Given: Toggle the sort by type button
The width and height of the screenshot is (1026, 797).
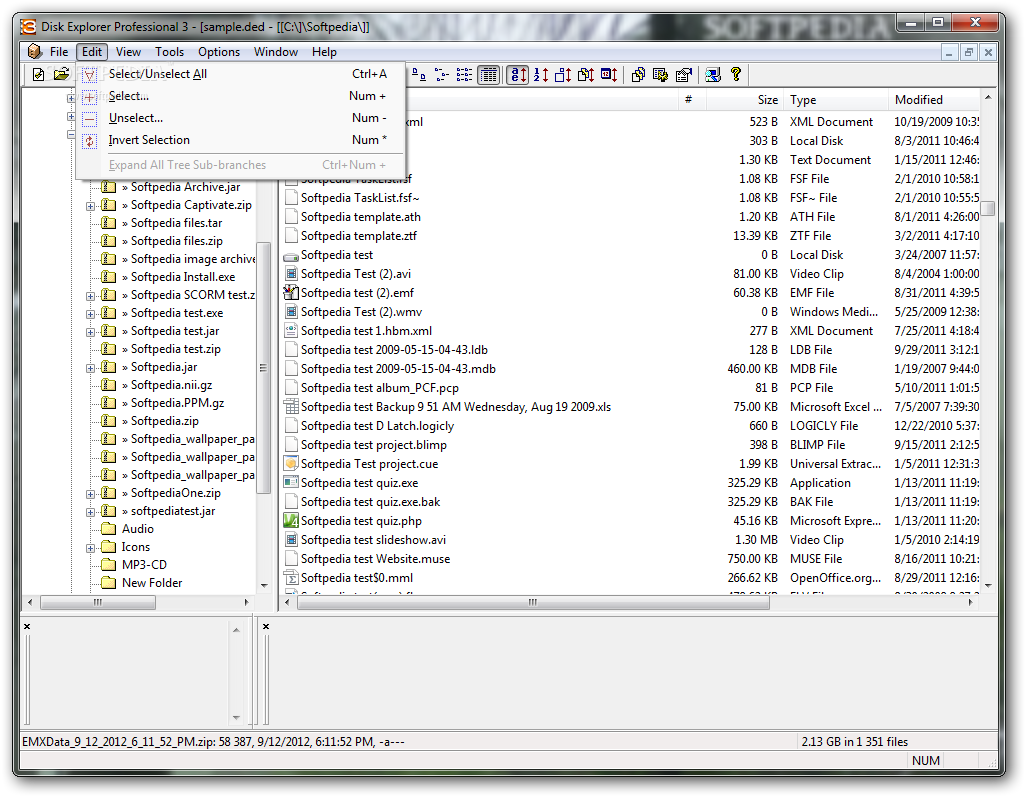Looking at the screenshot, I should click(x=586, y=75).
